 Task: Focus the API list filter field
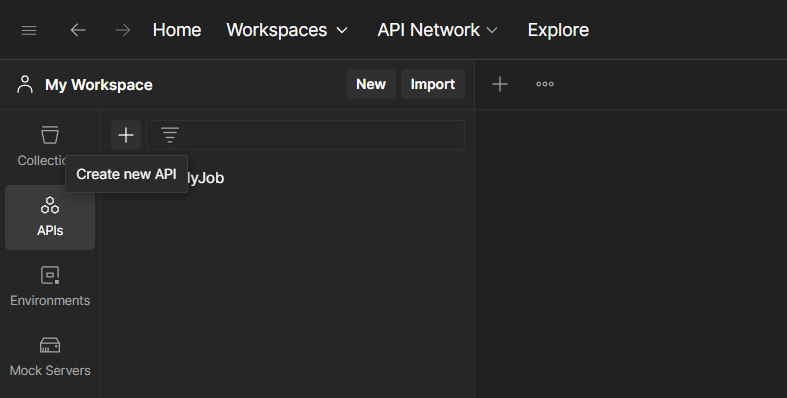305,135
